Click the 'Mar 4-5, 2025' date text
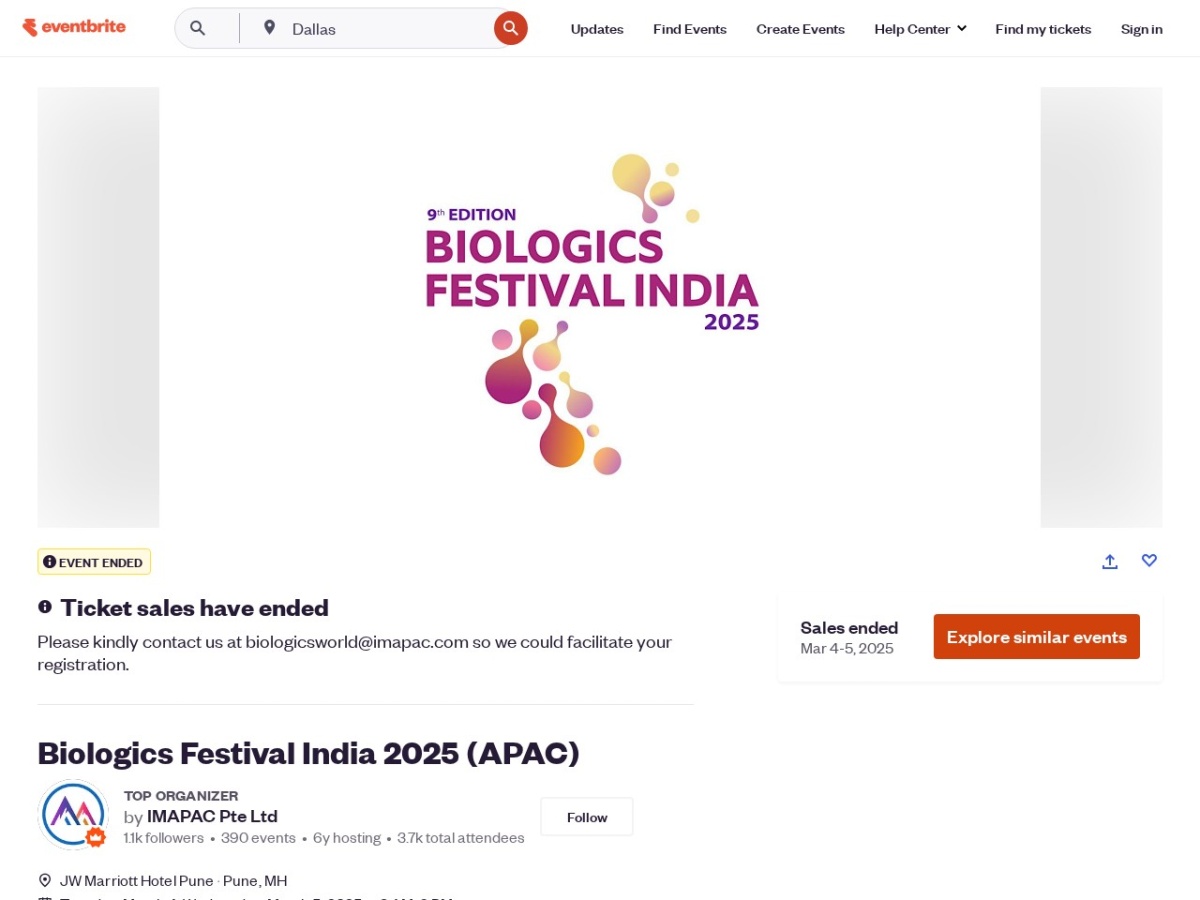 [847, 649]
